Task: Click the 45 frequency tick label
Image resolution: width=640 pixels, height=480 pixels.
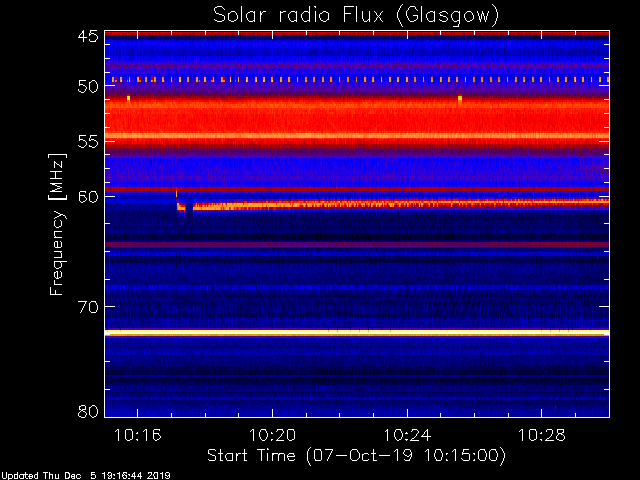Action: pos(88,36)
